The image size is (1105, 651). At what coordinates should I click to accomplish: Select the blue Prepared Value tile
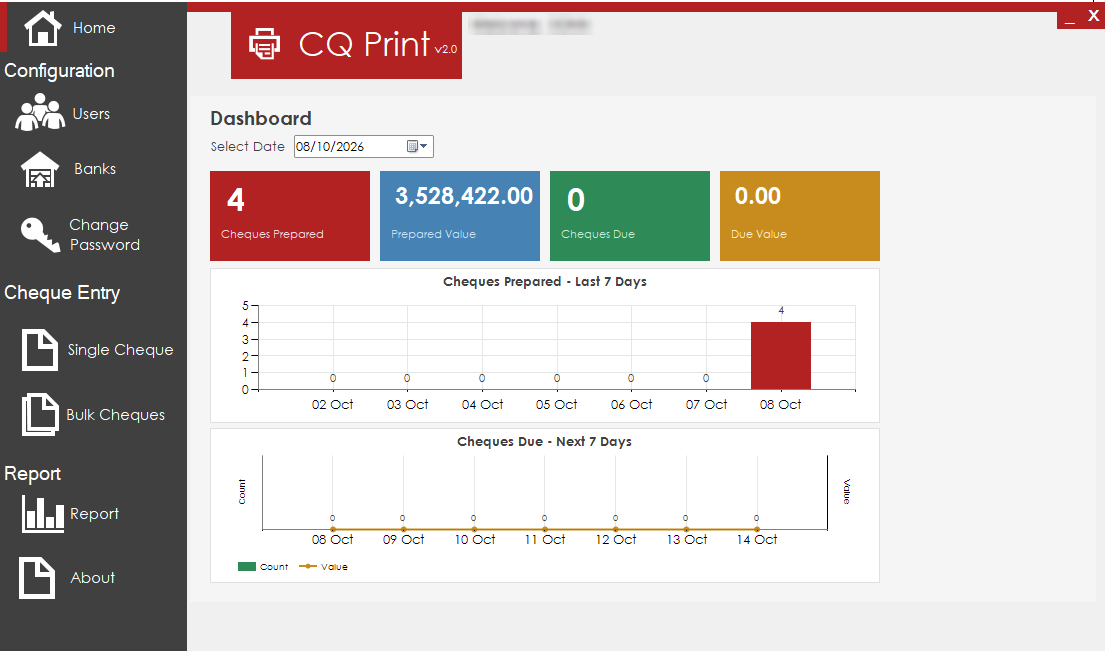pyautogui.click(x=459, y=216)
